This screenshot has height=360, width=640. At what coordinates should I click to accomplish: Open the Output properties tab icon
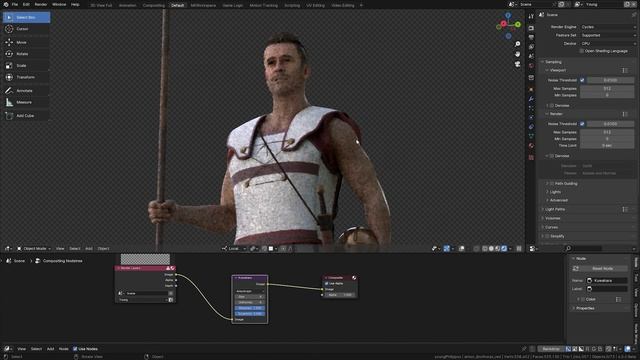coord(531,38)
